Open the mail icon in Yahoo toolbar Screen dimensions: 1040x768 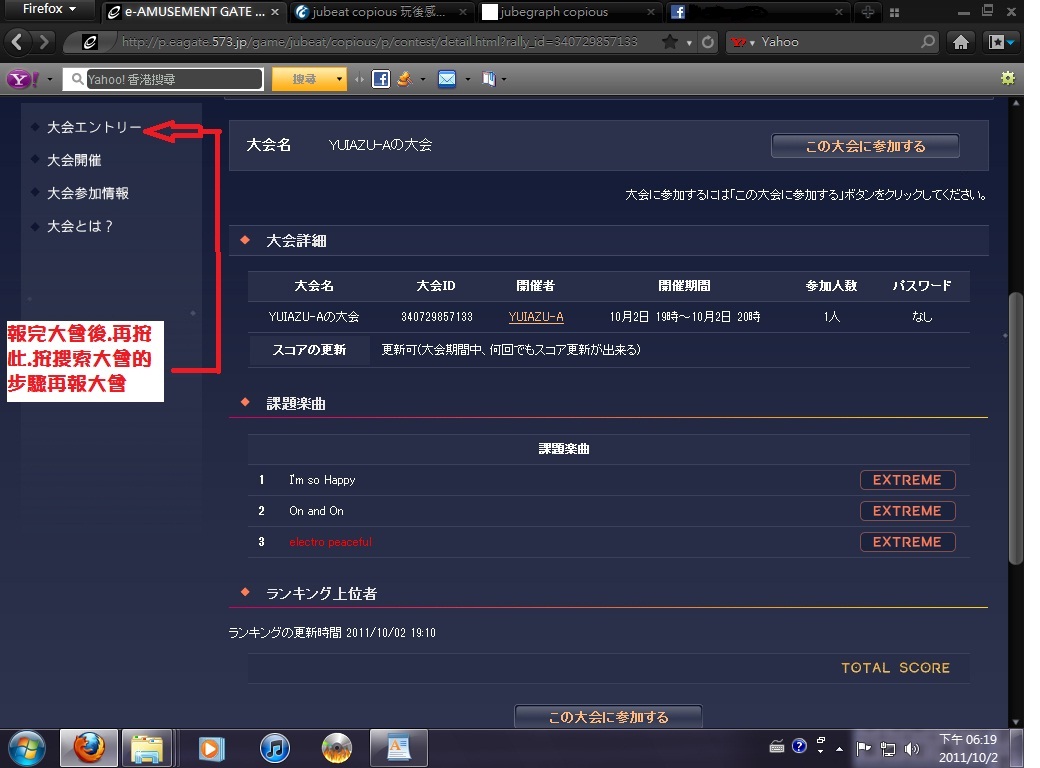point(447,79)
